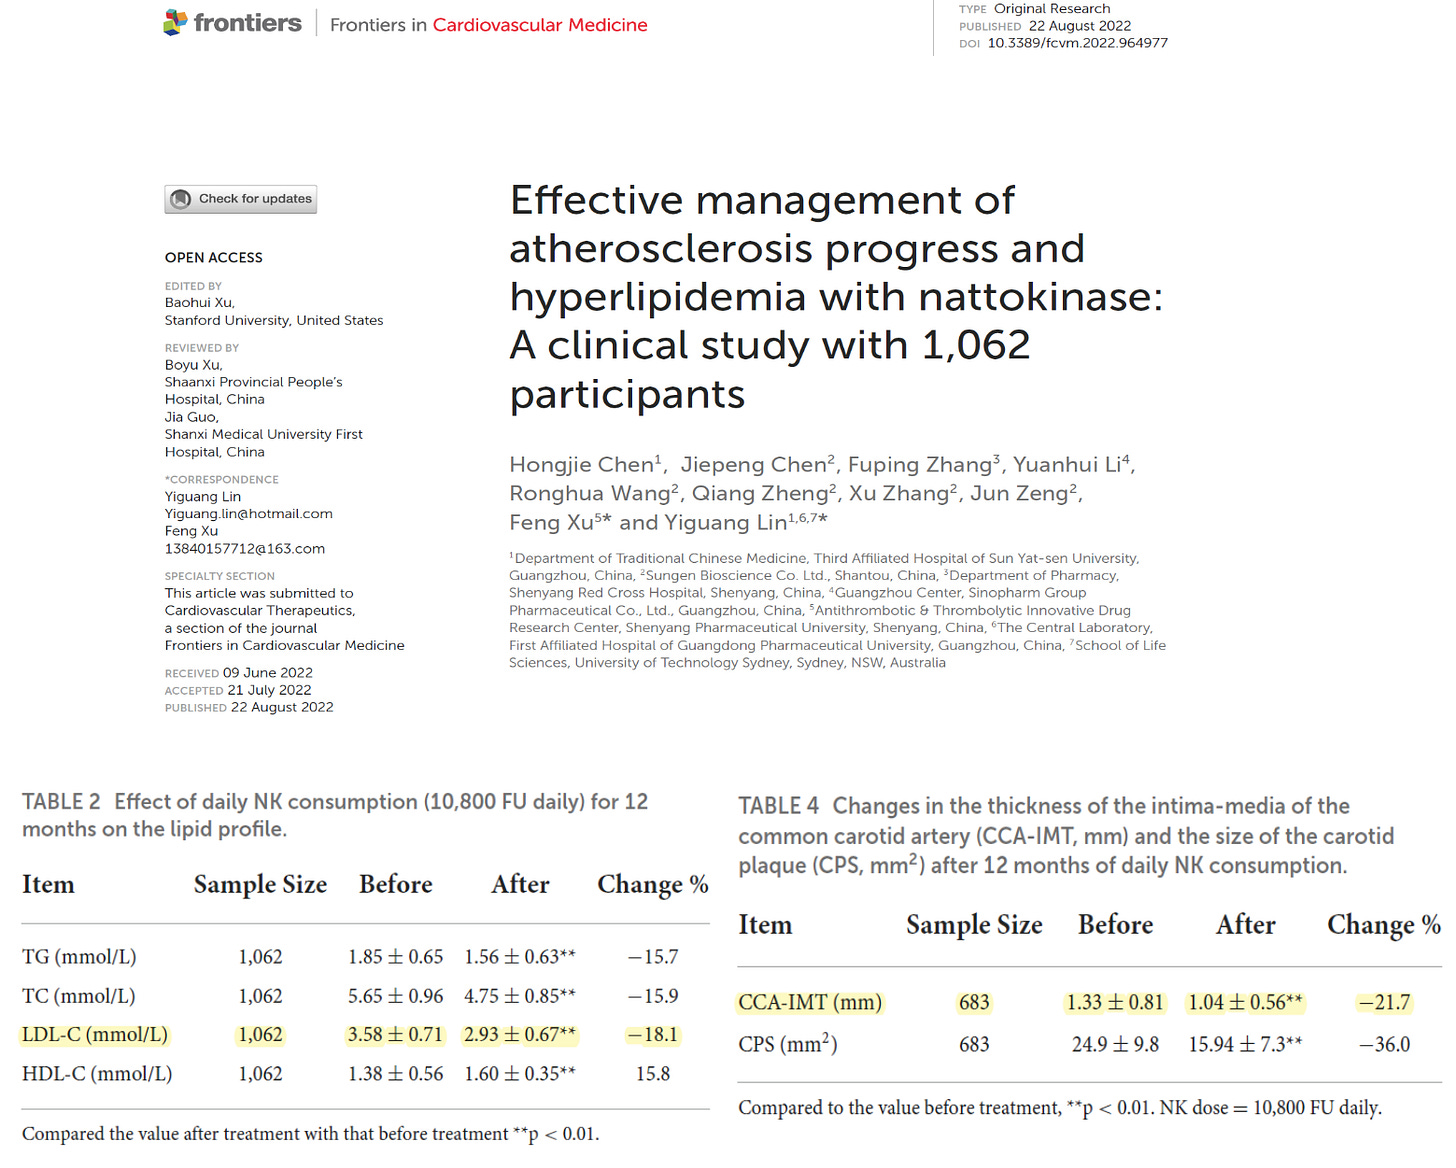Click editor name Baohui Xu

[x=199, y=303]
